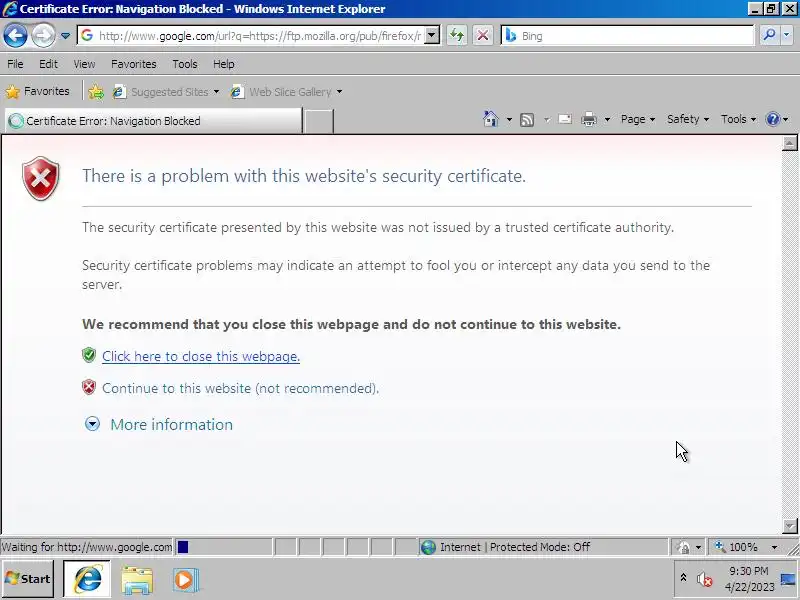Expand the Home button dropdown arrow

point(509,119)
